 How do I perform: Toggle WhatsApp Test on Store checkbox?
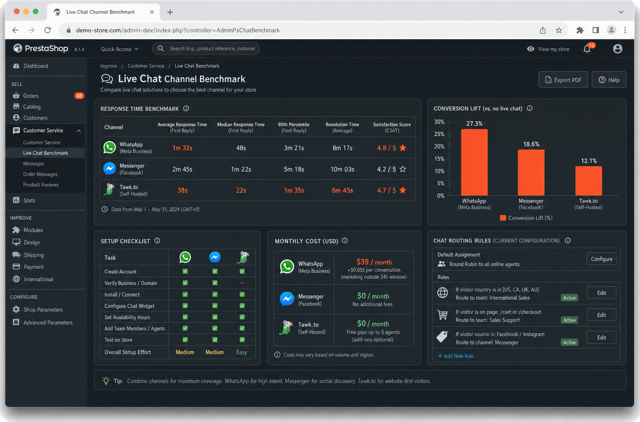coord(185,340)
